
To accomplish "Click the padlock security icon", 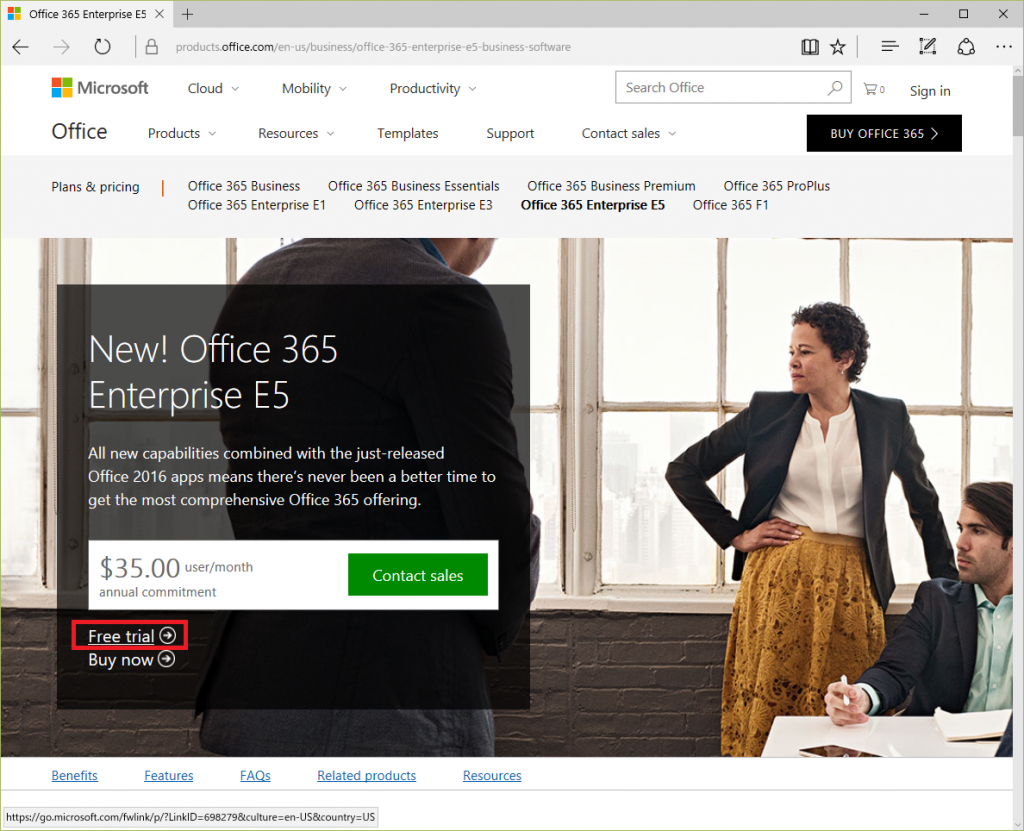I will click(152, 47).
